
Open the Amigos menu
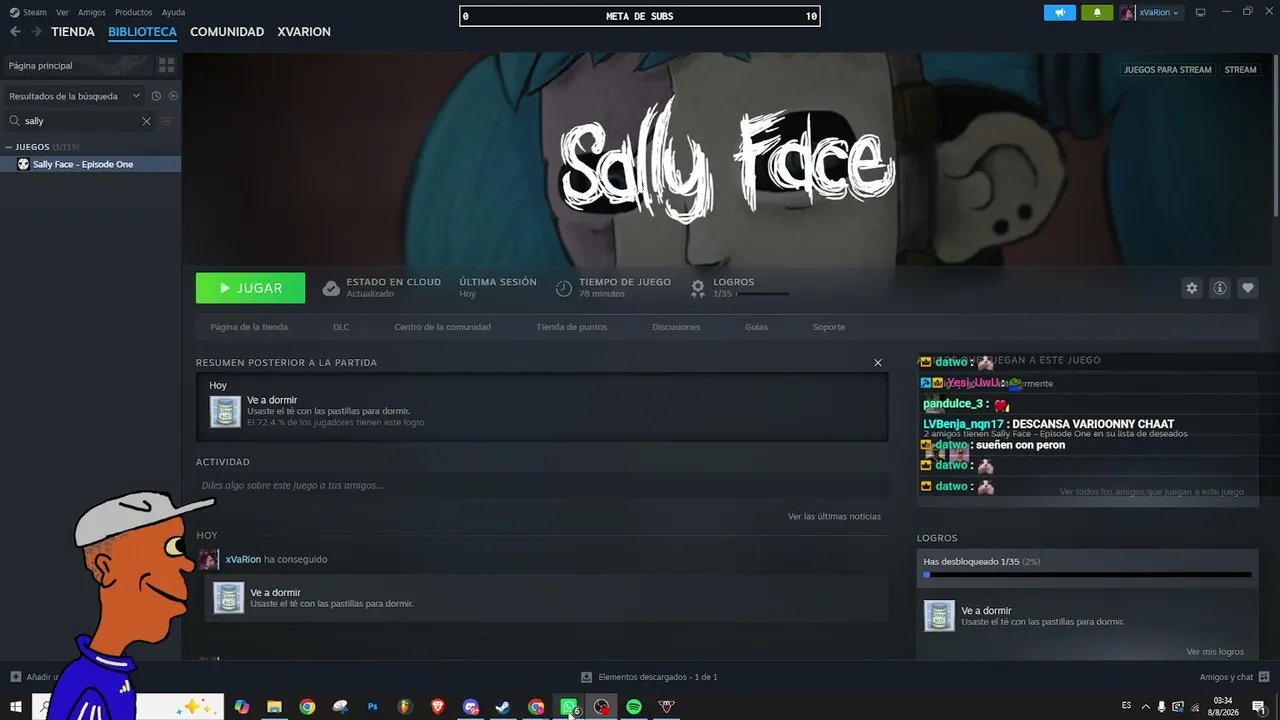point(92,13)
